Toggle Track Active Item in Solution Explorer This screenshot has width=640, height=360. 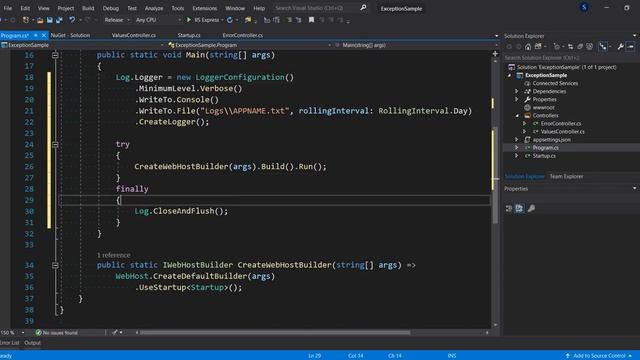pyautogui.click(x=603, y=47)
